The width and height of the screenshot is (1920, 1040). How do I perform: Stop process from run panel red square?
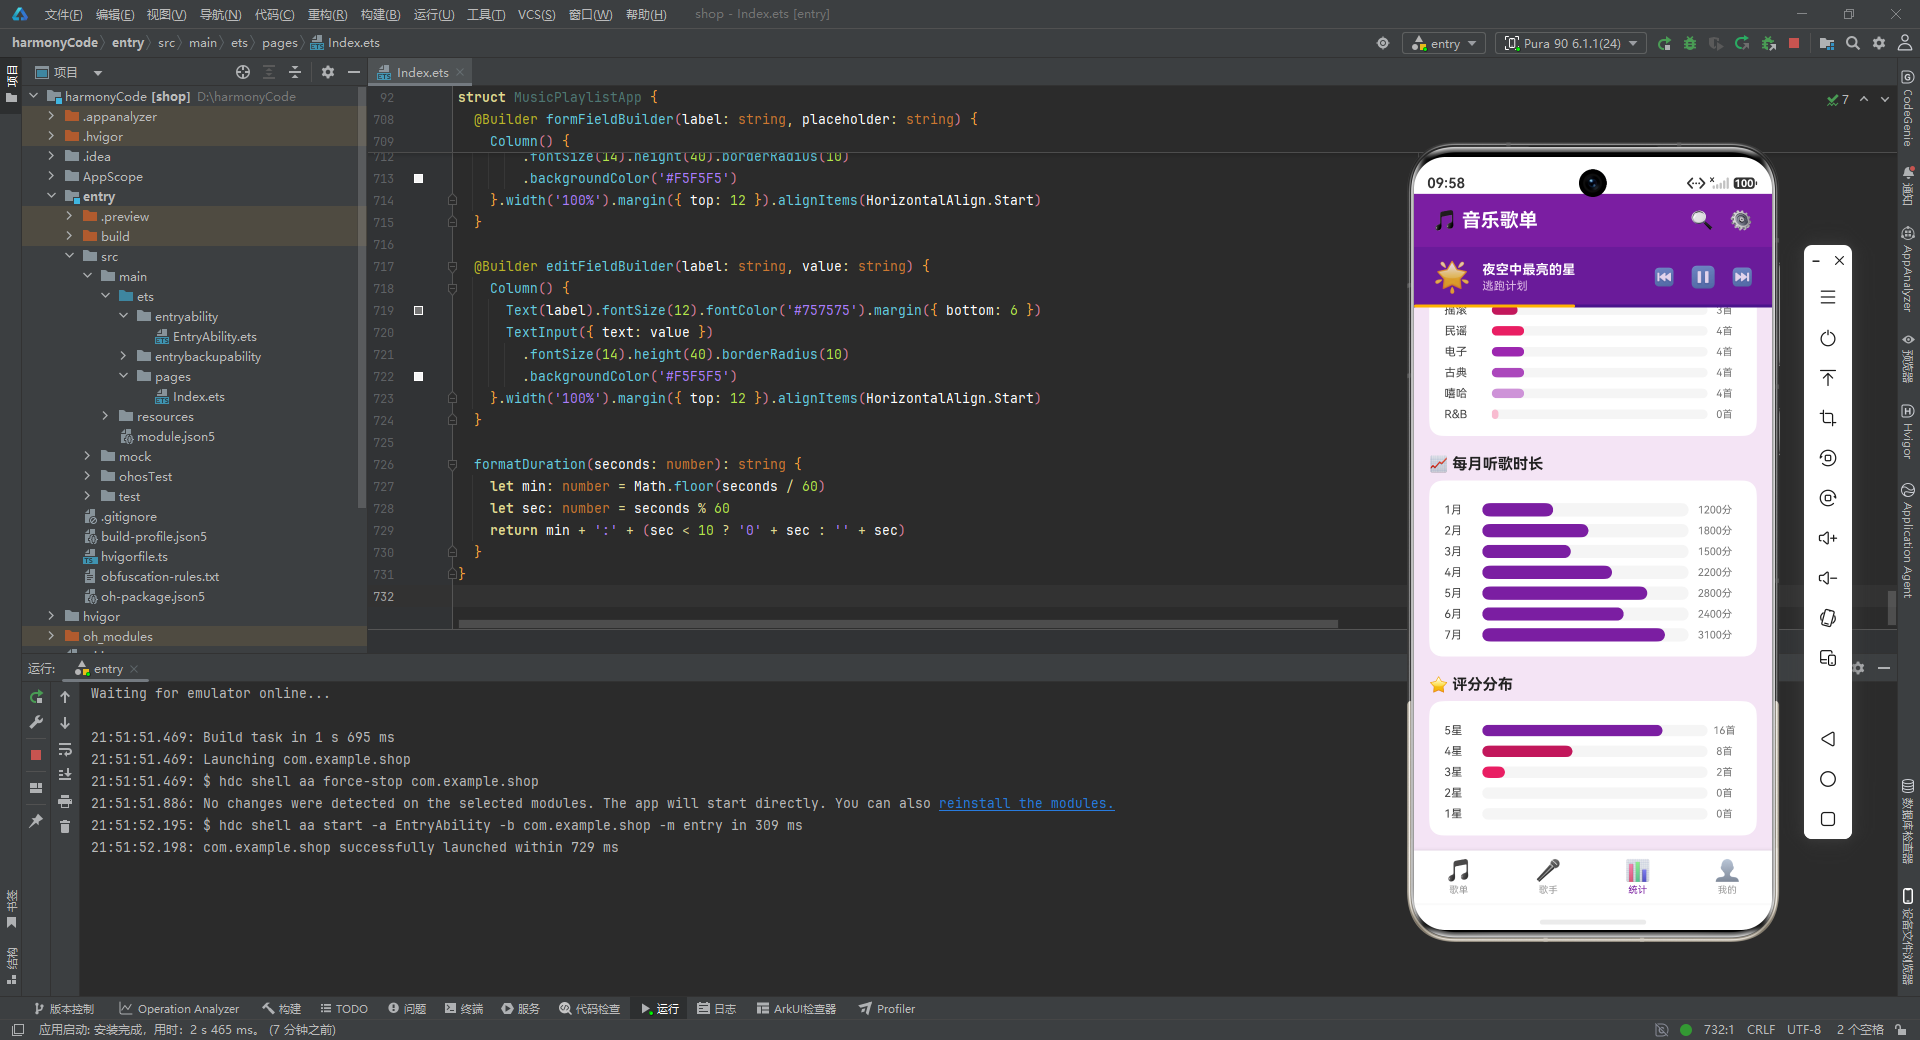[x=36, y=755]
